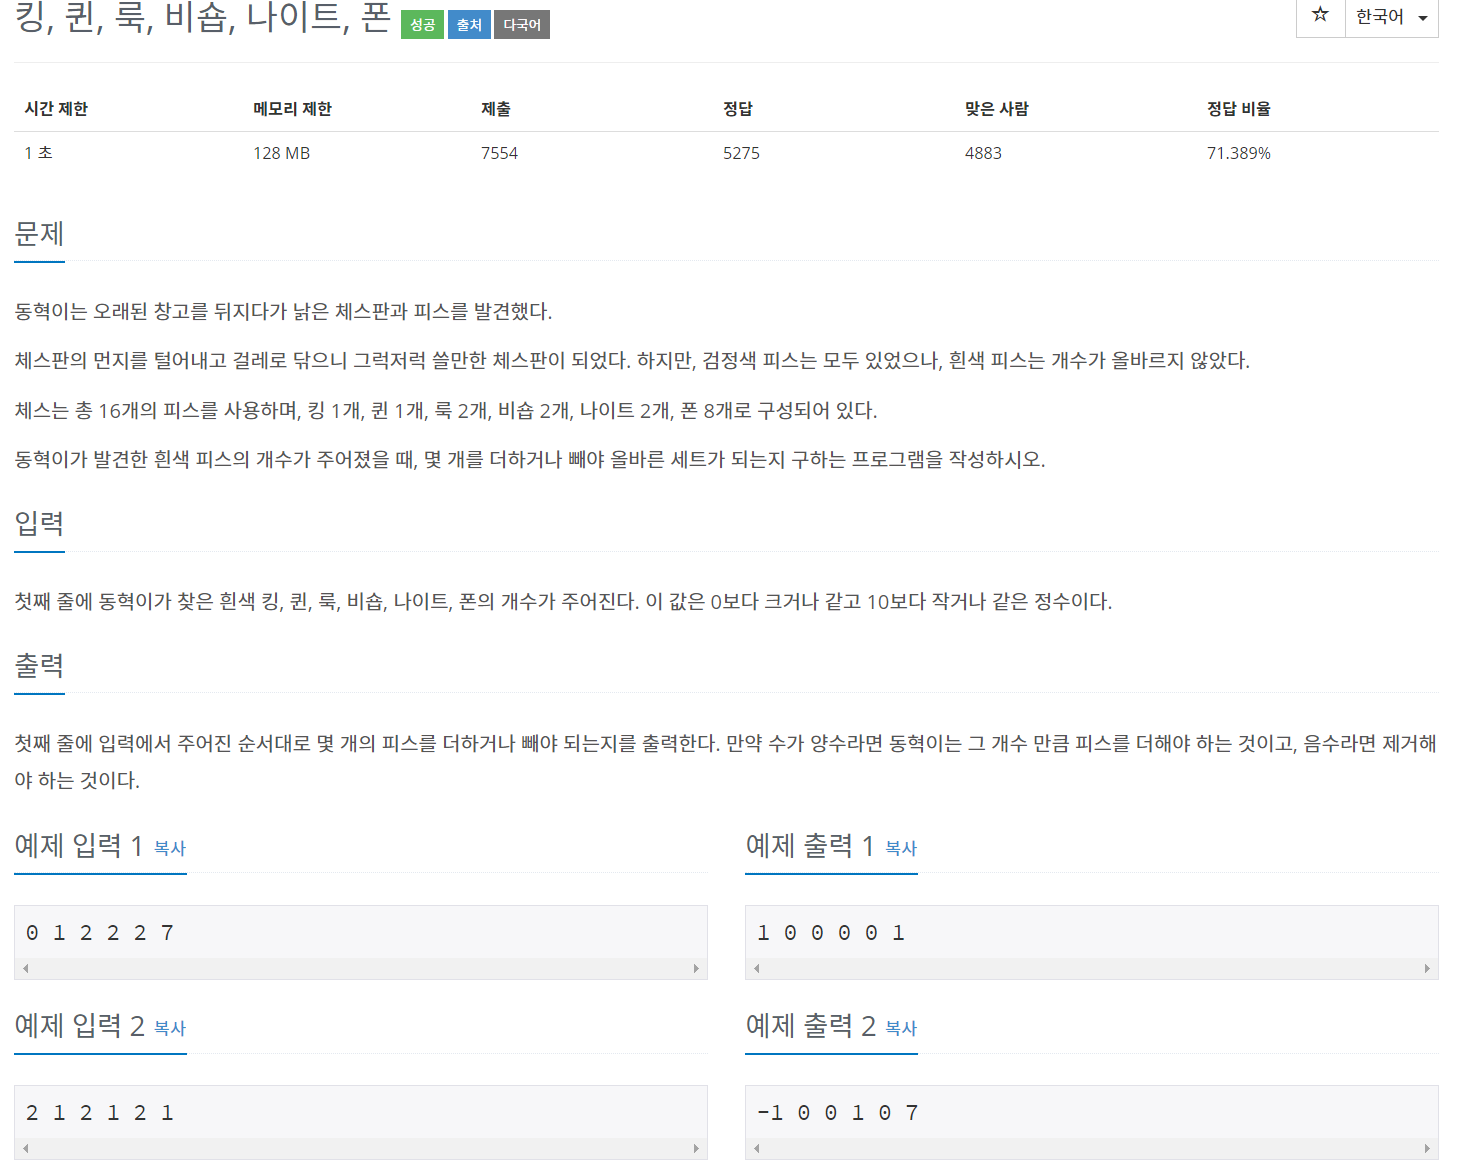
Task: Copy 예제 출력 1 via 복사 link
Action: (901, 848)
